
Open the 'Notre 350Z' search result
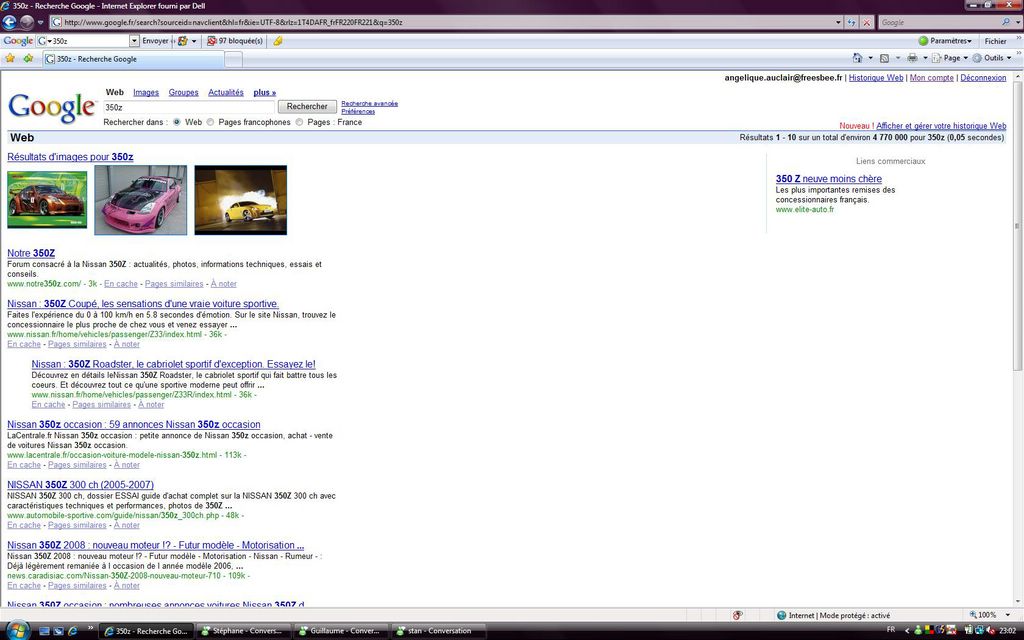tap(32, 253)
